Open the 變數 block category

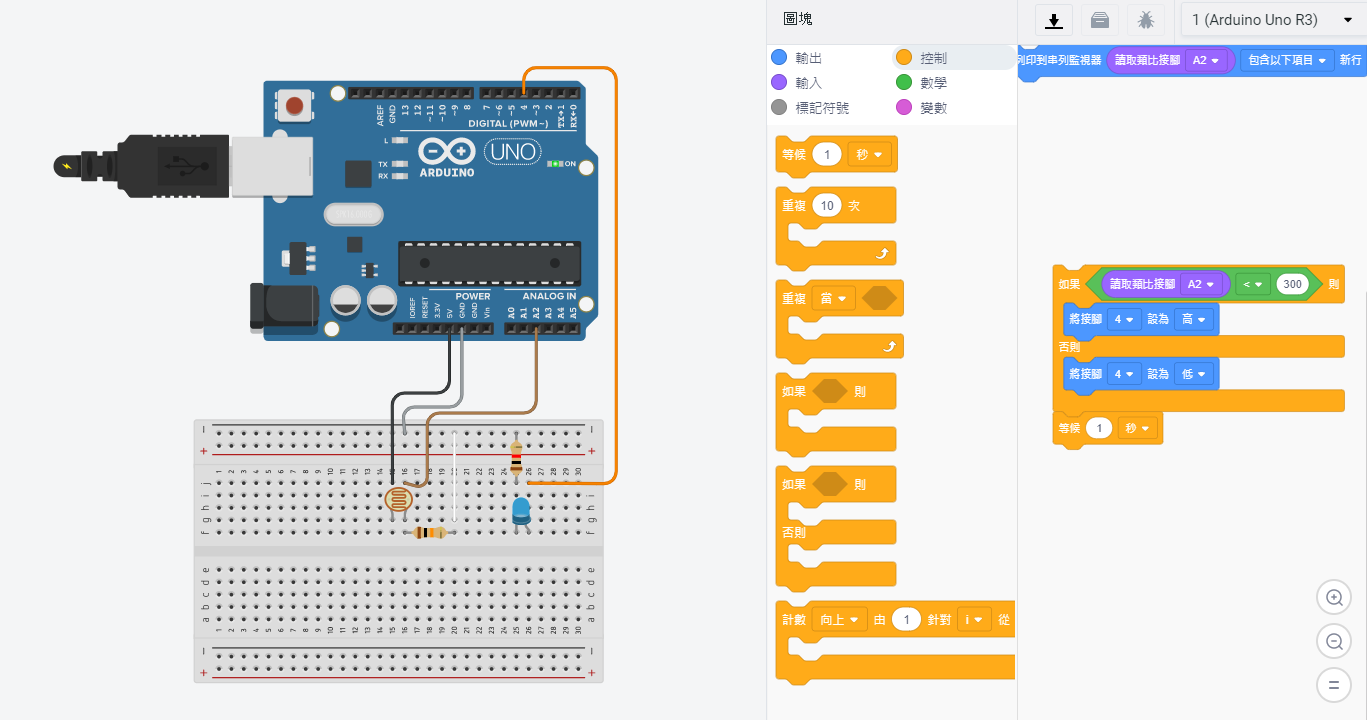(x=932, y=107)
